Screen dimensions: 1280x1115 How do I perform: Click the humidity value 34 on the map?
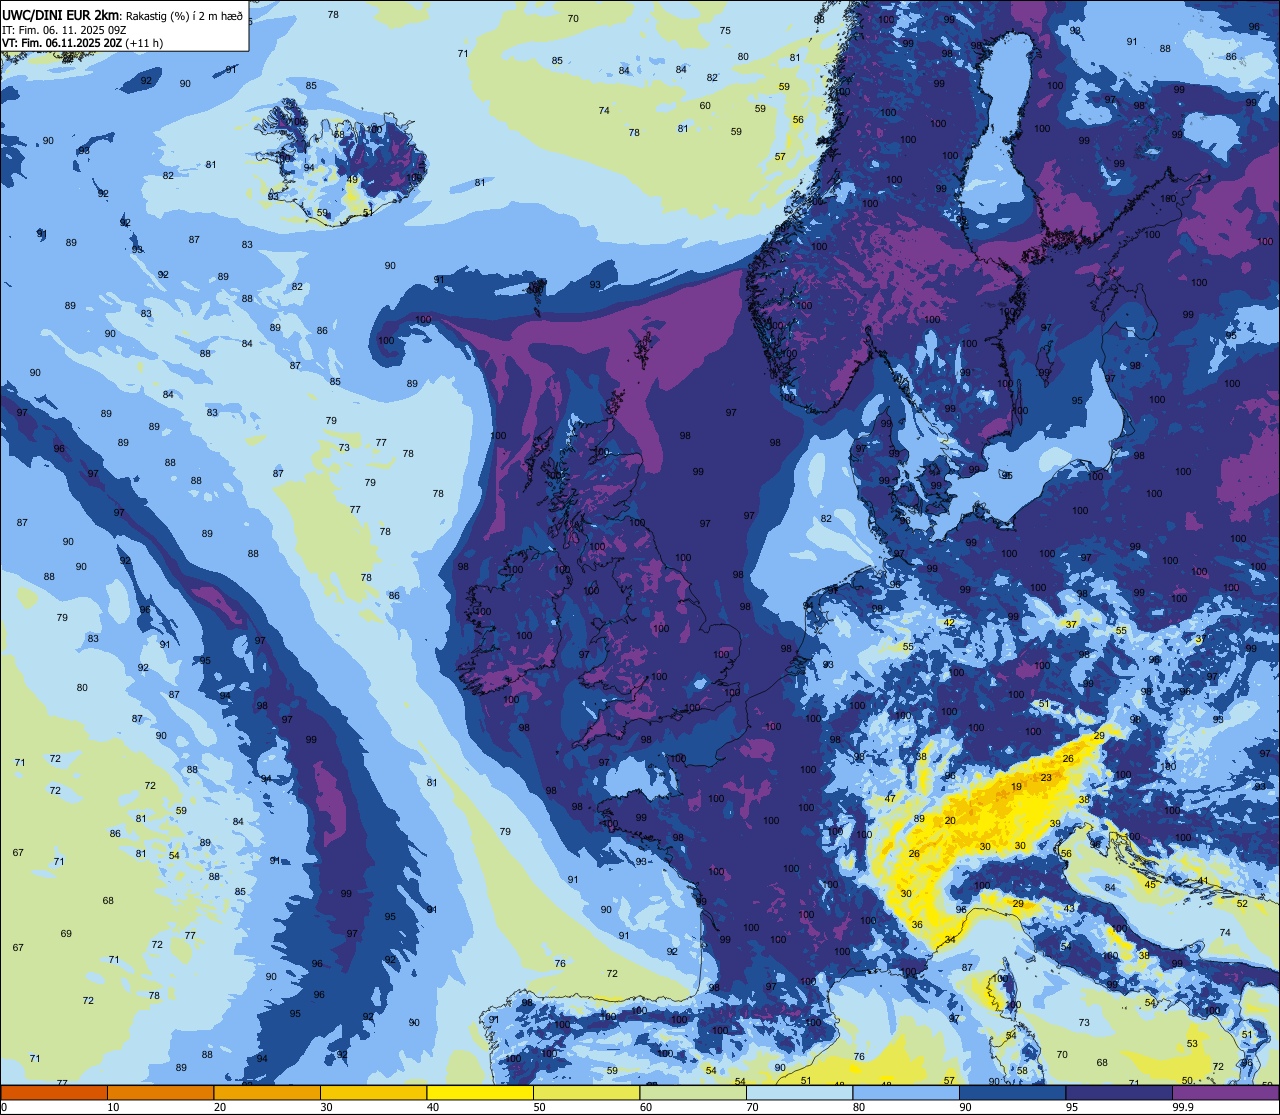(950, 939)
